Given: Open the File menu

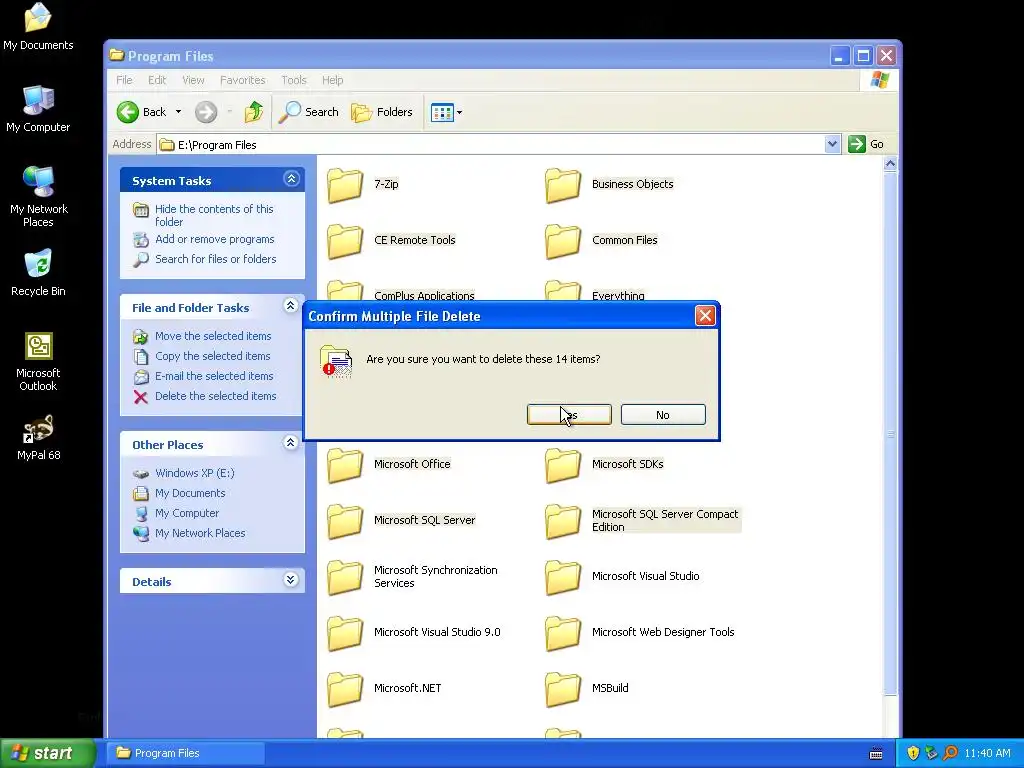Looking at the screenshot, I should click(x=124, y=80).
